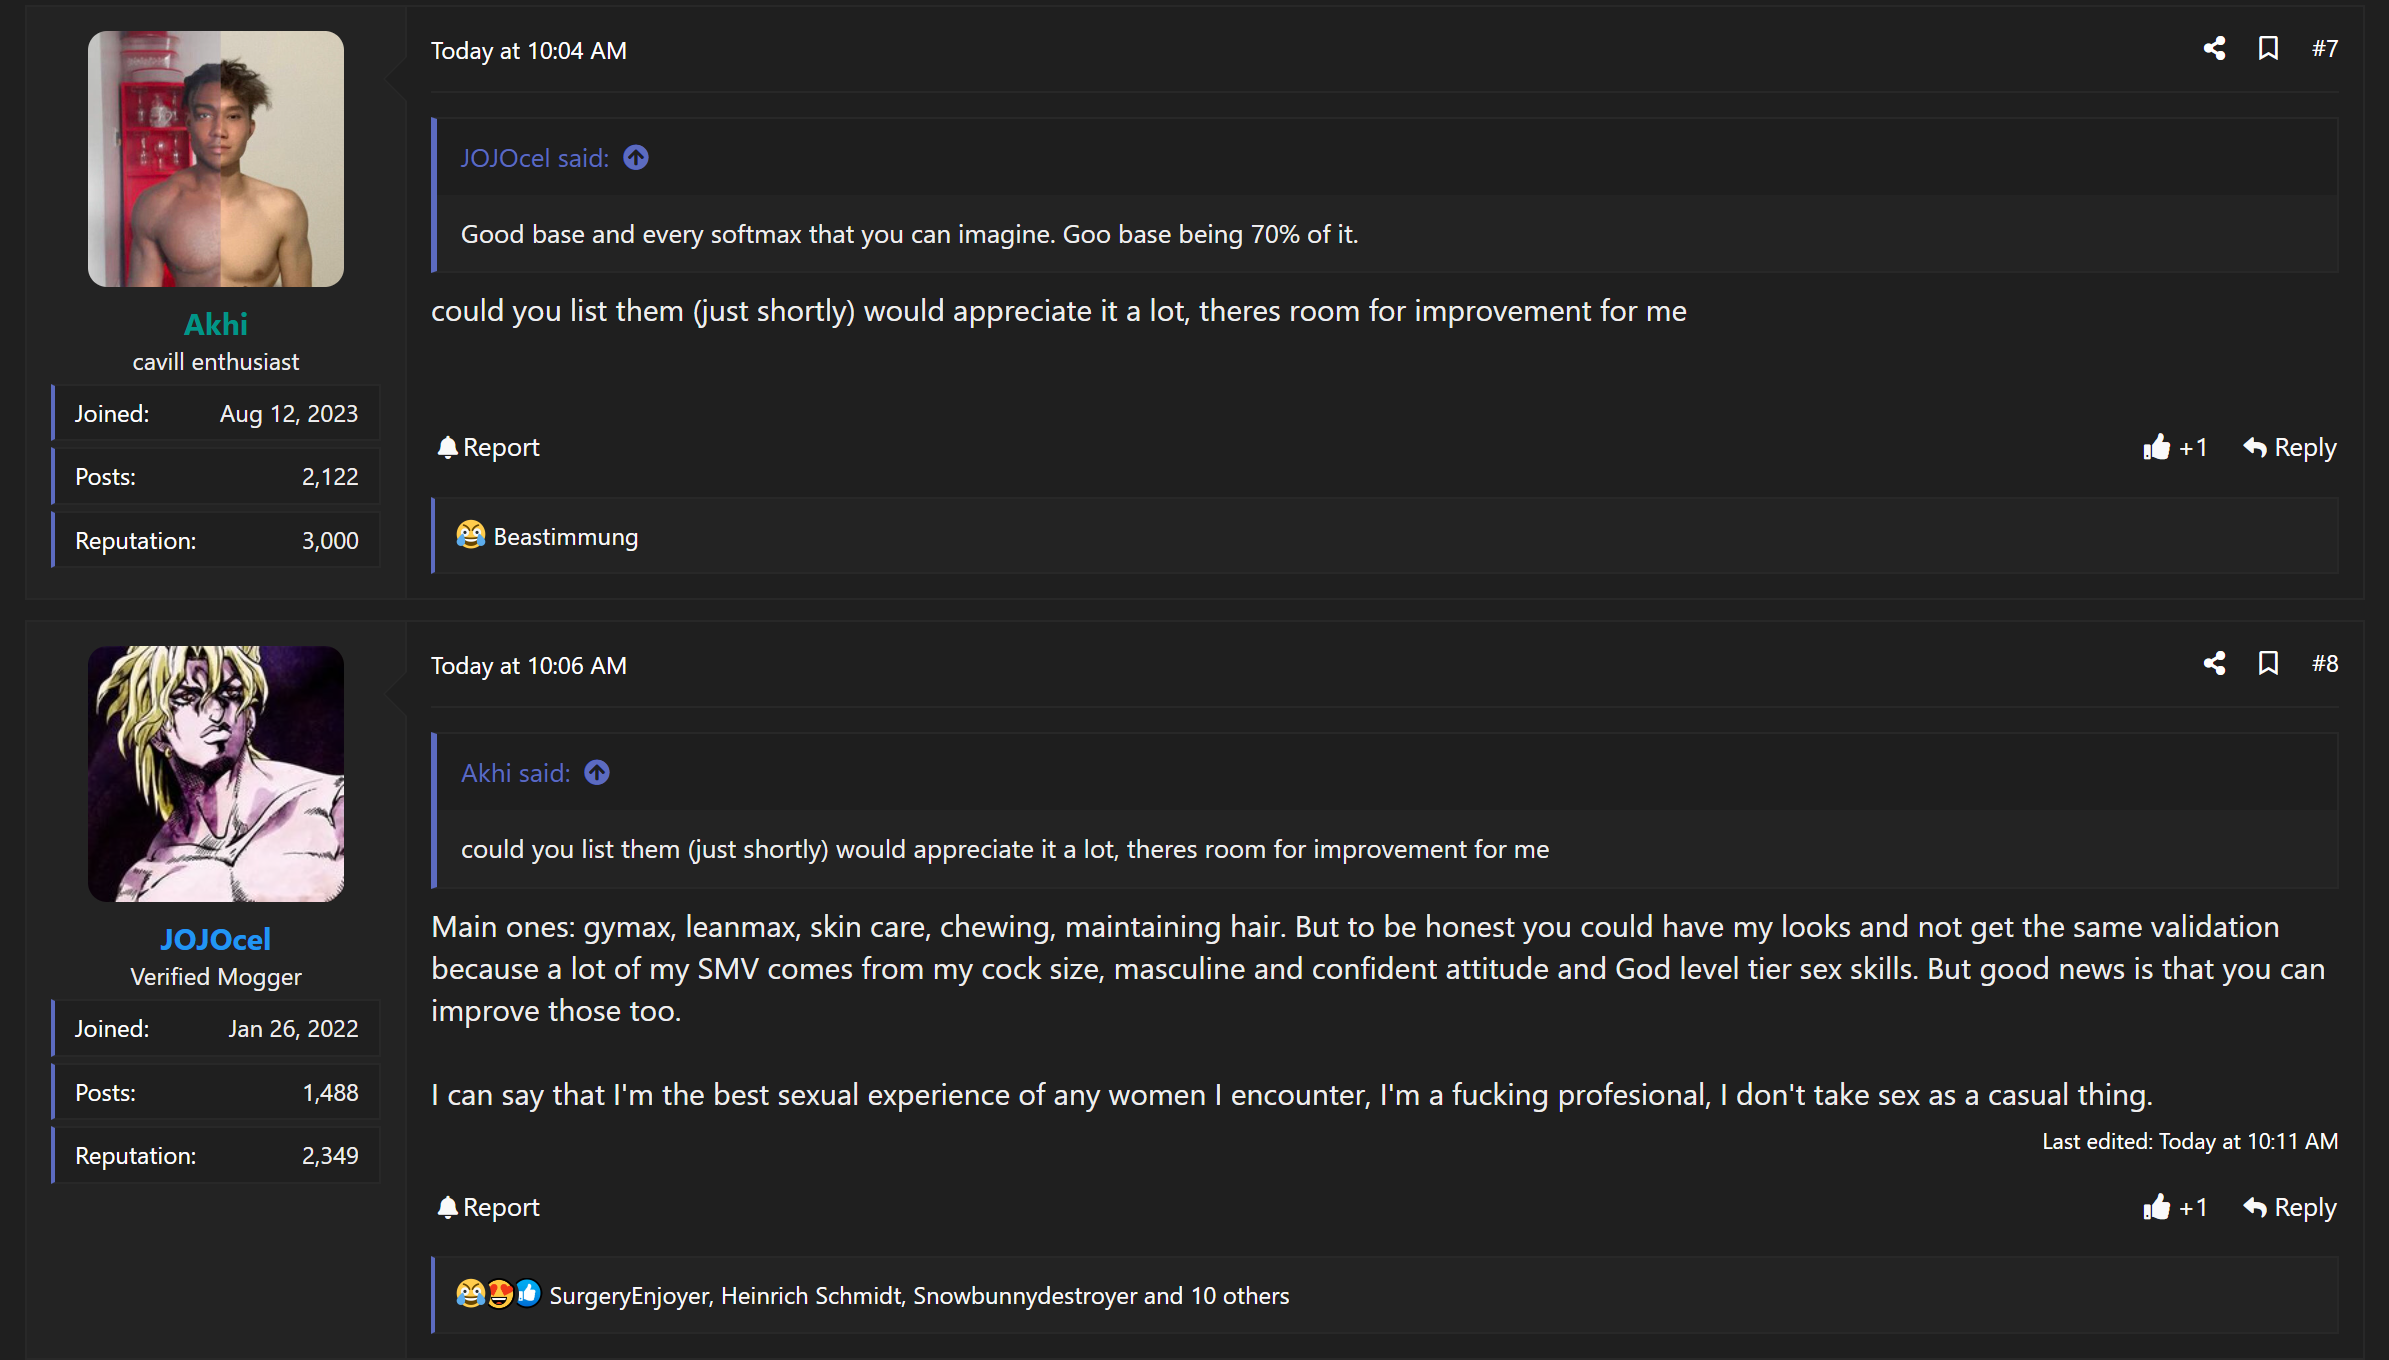View Beastimmung's reaction on post #7
Image resolution: width=2389 pixels, height=1360 pixels.
click(566, 537)
